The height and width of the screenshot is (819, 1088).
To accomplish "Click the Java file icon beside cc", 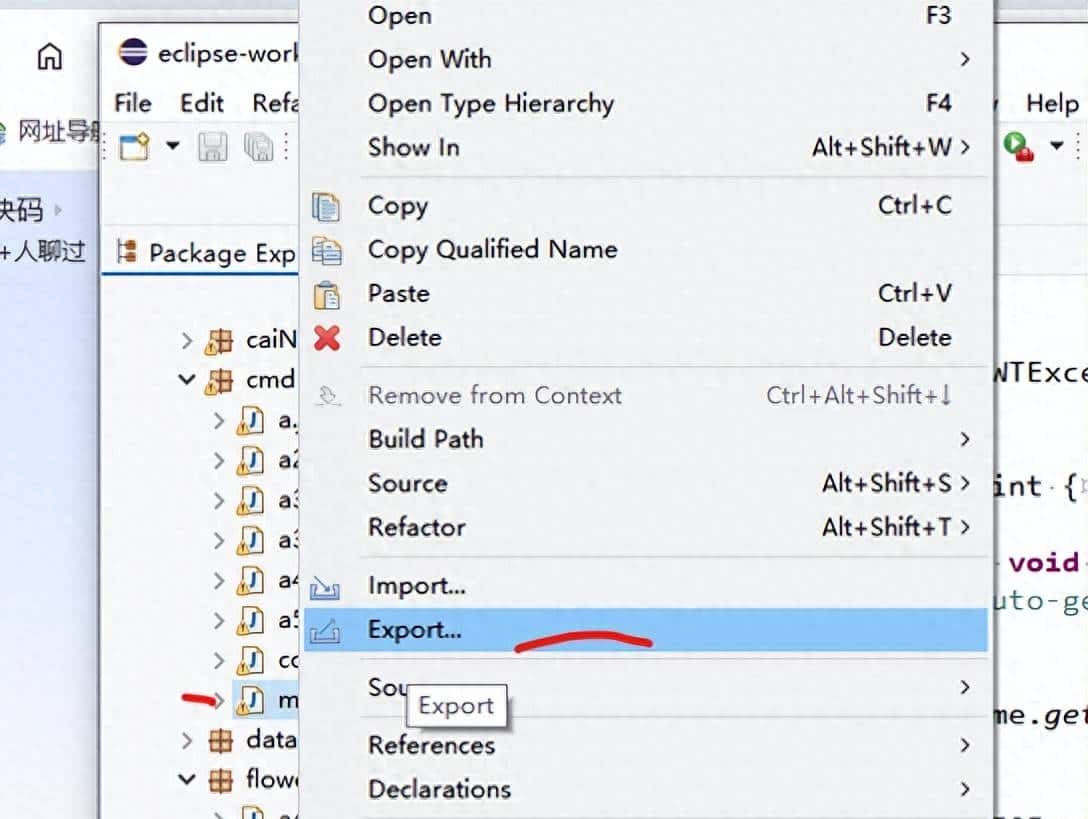I will coord(250,661).
